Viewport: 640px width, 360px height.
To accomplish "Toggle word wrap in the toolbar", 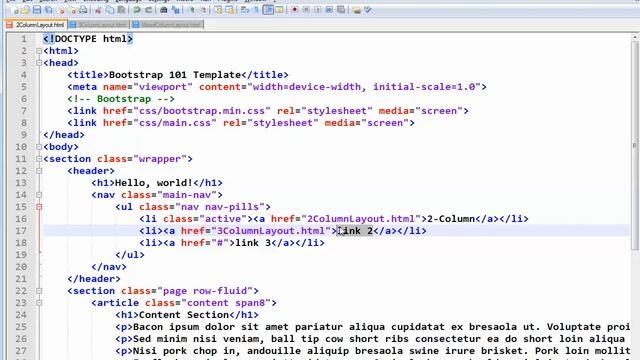I will [245, 10].
